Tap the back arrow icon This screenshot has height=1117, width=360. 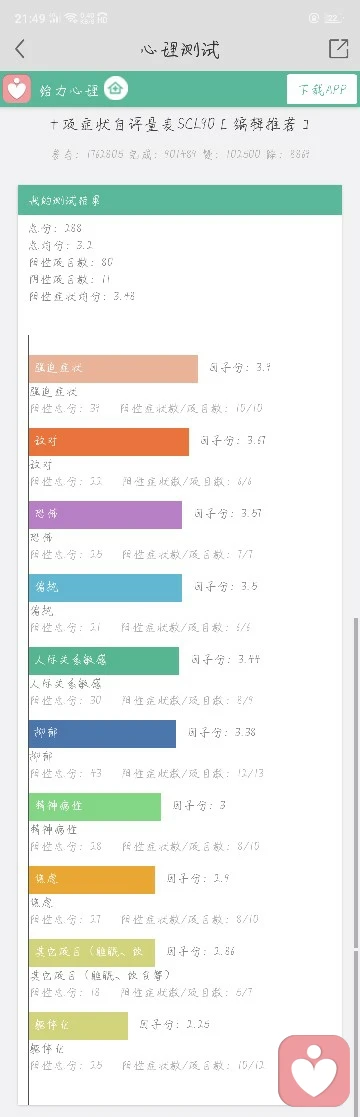[x=20, y=48]
